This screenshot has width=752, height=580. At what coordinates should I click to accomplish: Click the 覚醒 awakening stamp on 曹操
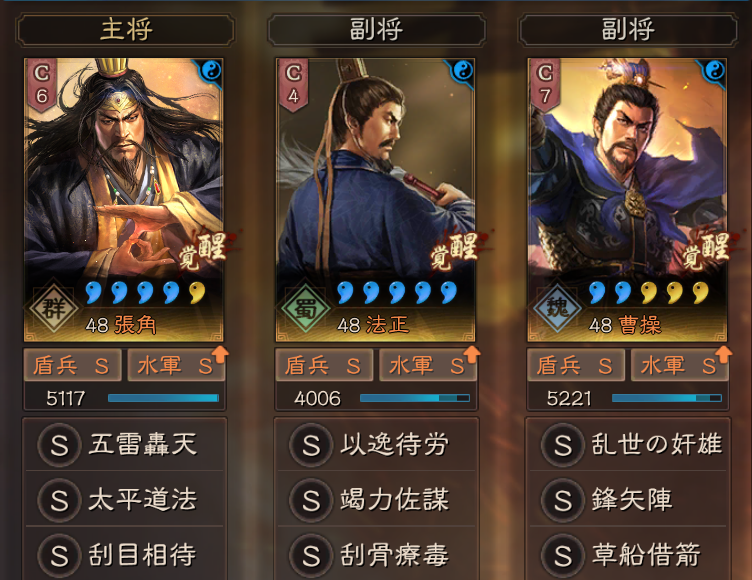tap(707, 251)
